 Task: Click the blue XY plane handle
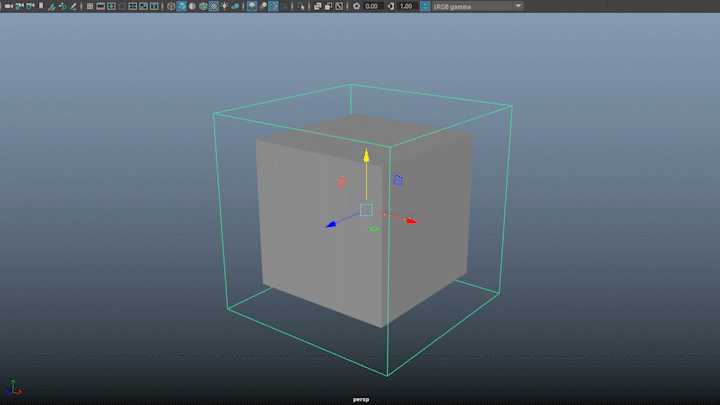pyautogui.click(x=398, y=180)
